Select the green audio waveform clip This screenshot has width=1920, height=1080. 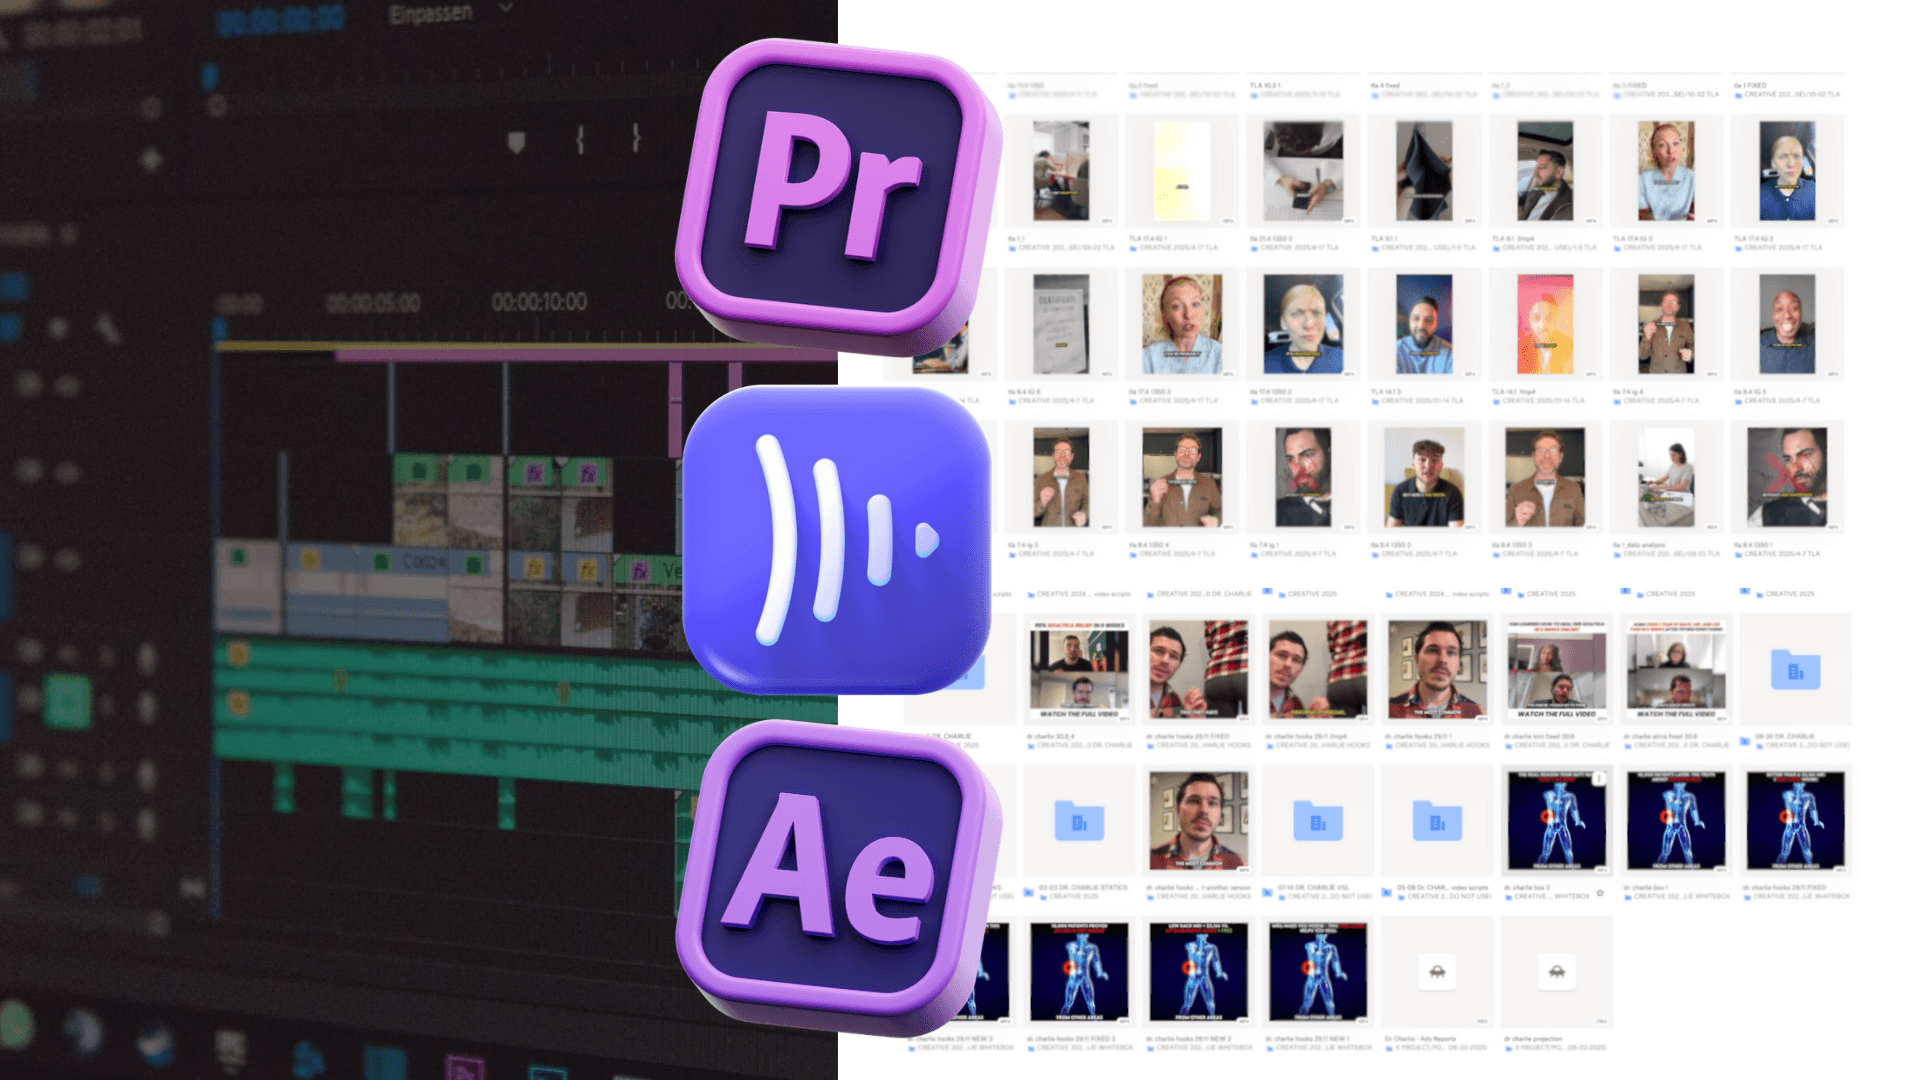tap(450, 700)
